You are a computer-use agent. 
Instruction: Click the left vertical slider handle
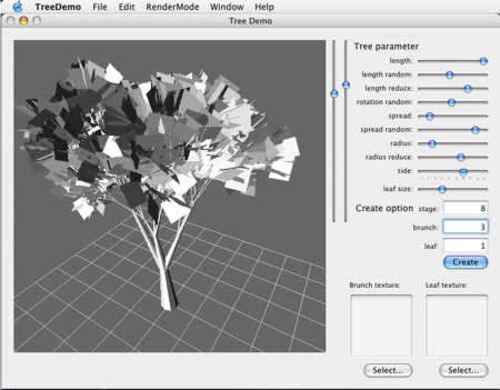point(334,93)
